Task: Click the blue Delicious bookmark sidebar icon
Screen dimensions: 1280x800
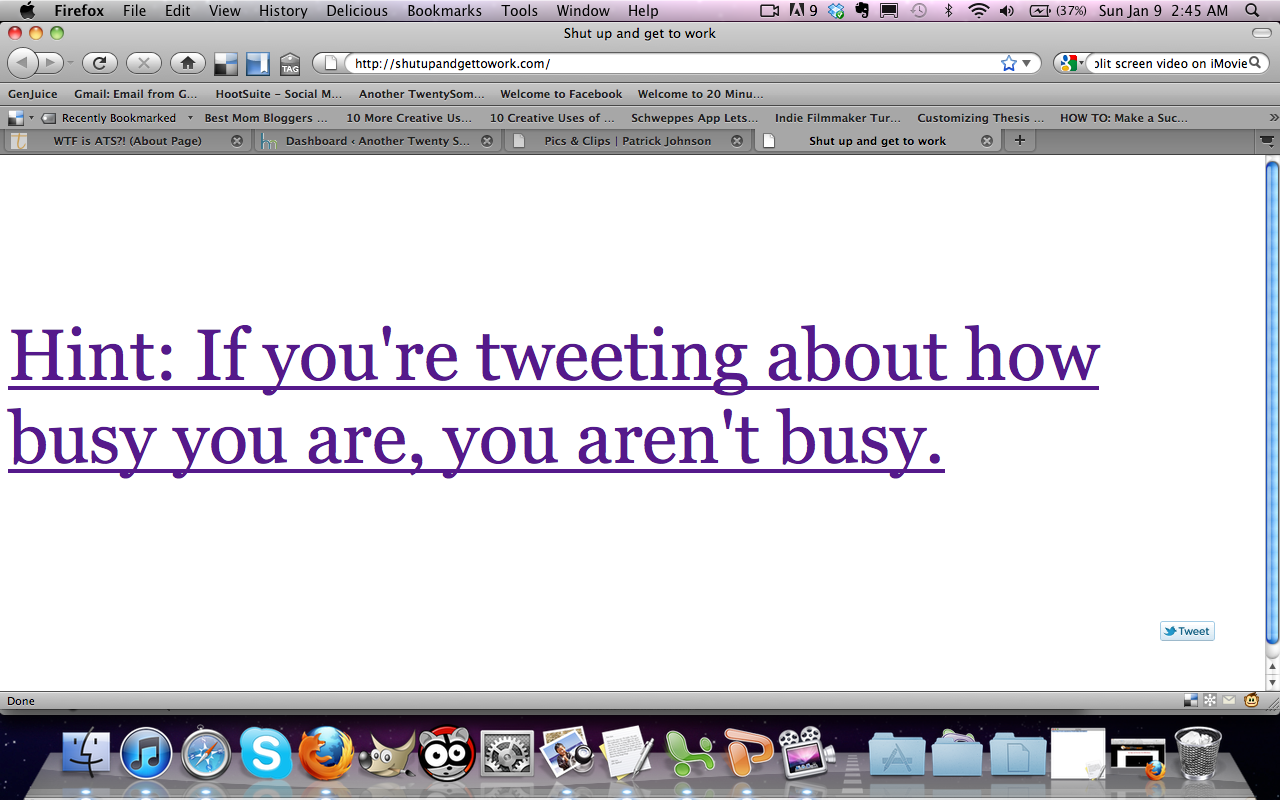Action: (258, 64)
